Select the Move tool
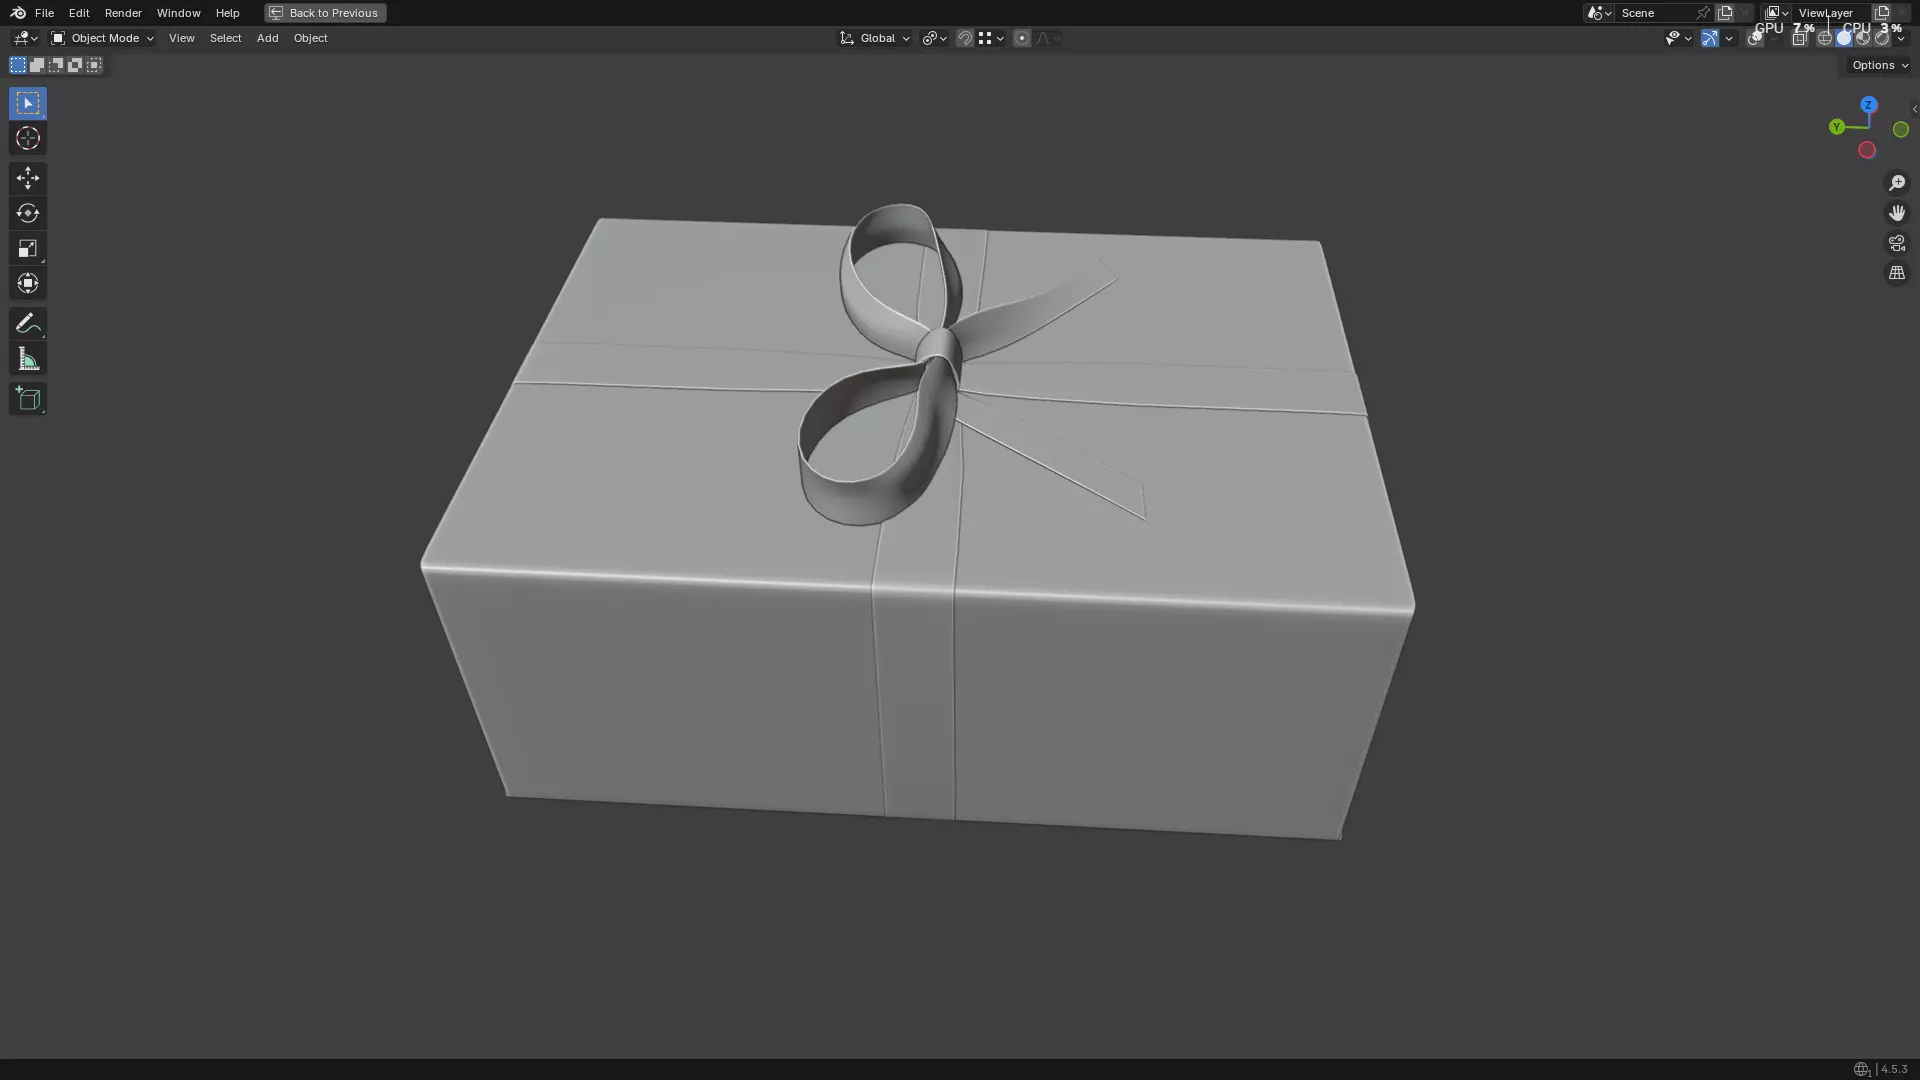The width and height of the screenshot is (1920, 1080). coord(28,178)
